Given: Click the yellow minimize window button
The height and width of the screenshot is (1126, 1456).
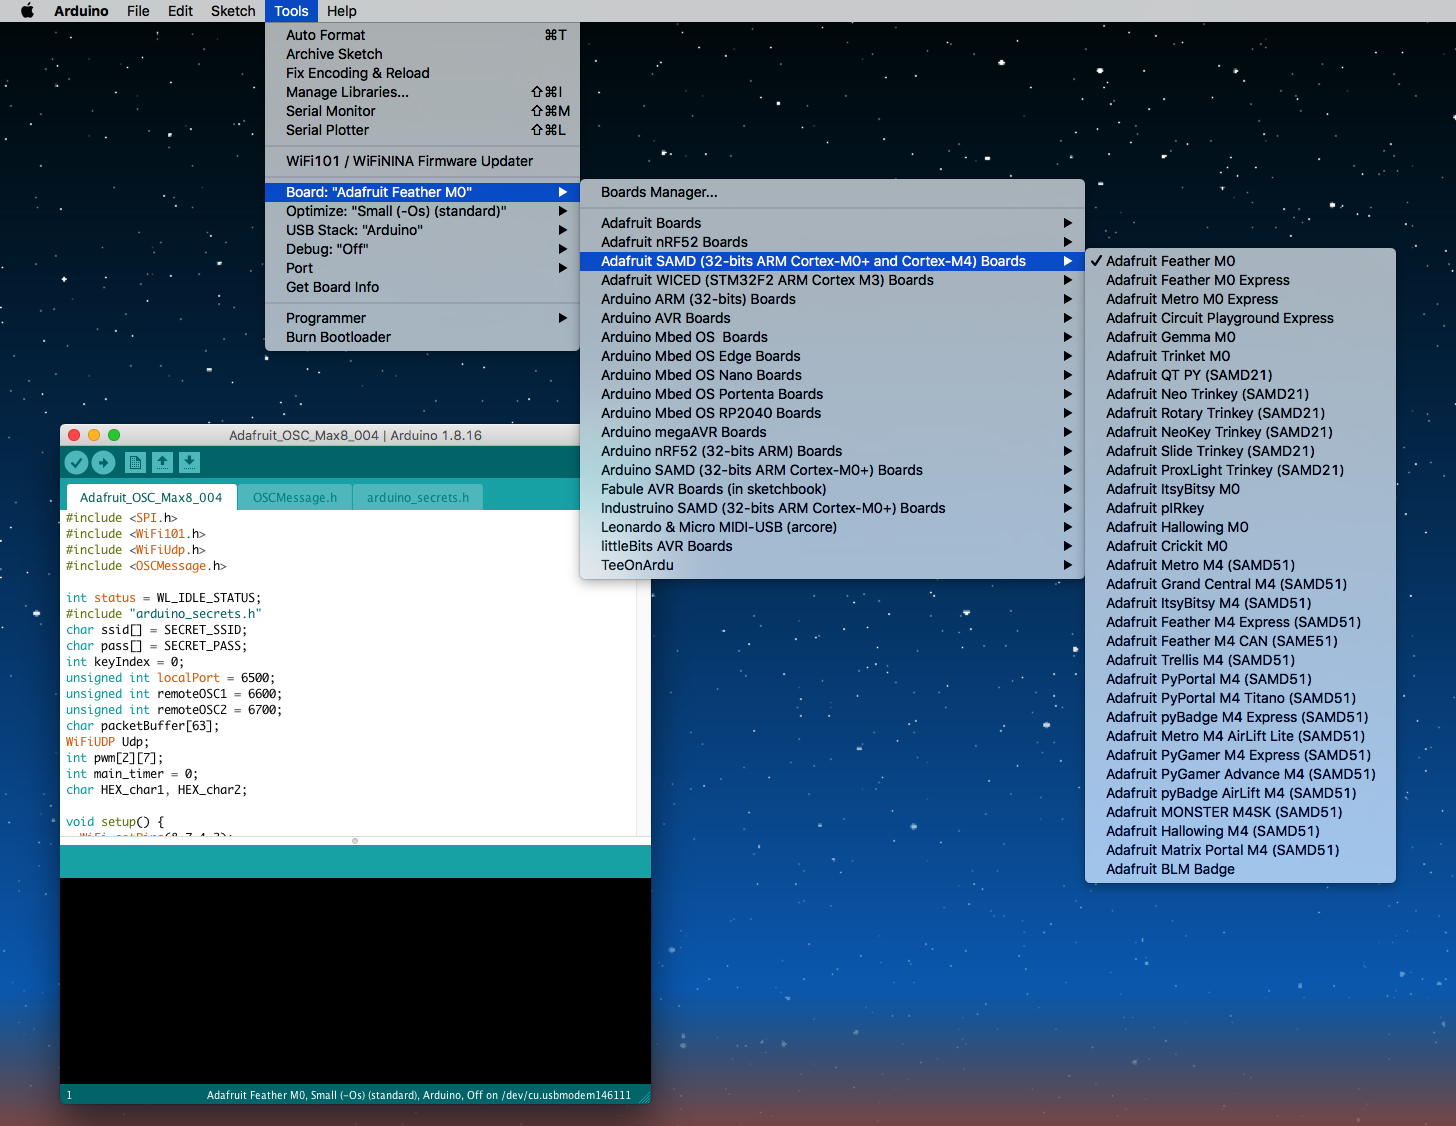Looking at the screenshot, I should [94, 435].
